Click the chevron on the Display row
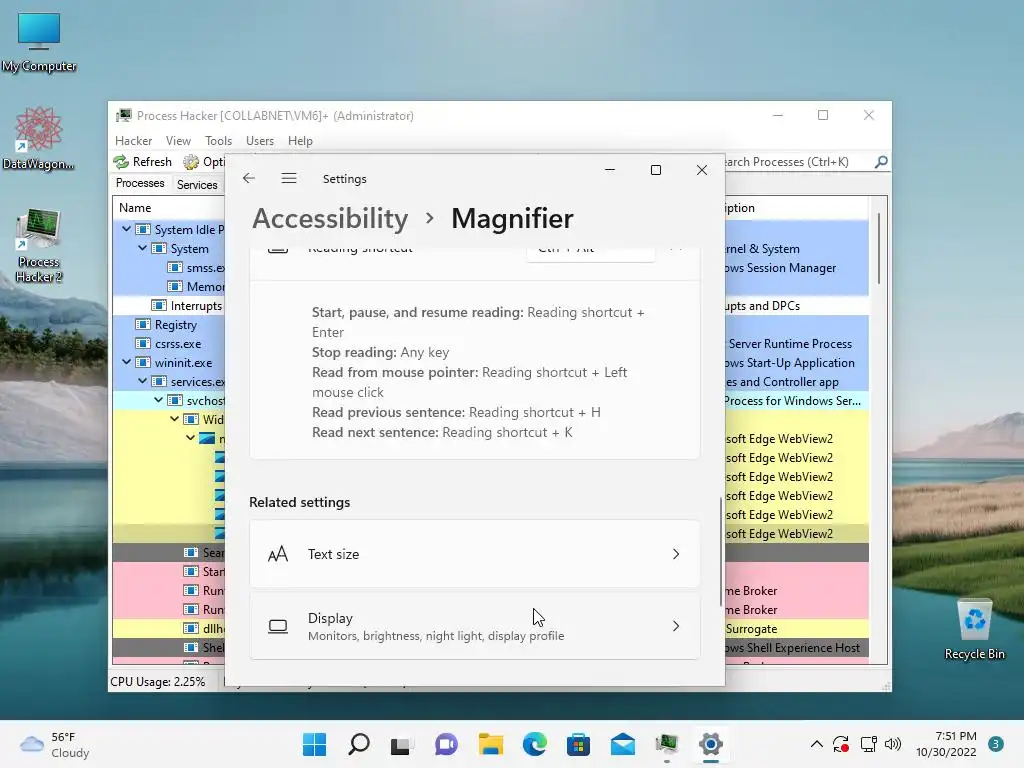1024x768 pixels. tap(676, 626)
